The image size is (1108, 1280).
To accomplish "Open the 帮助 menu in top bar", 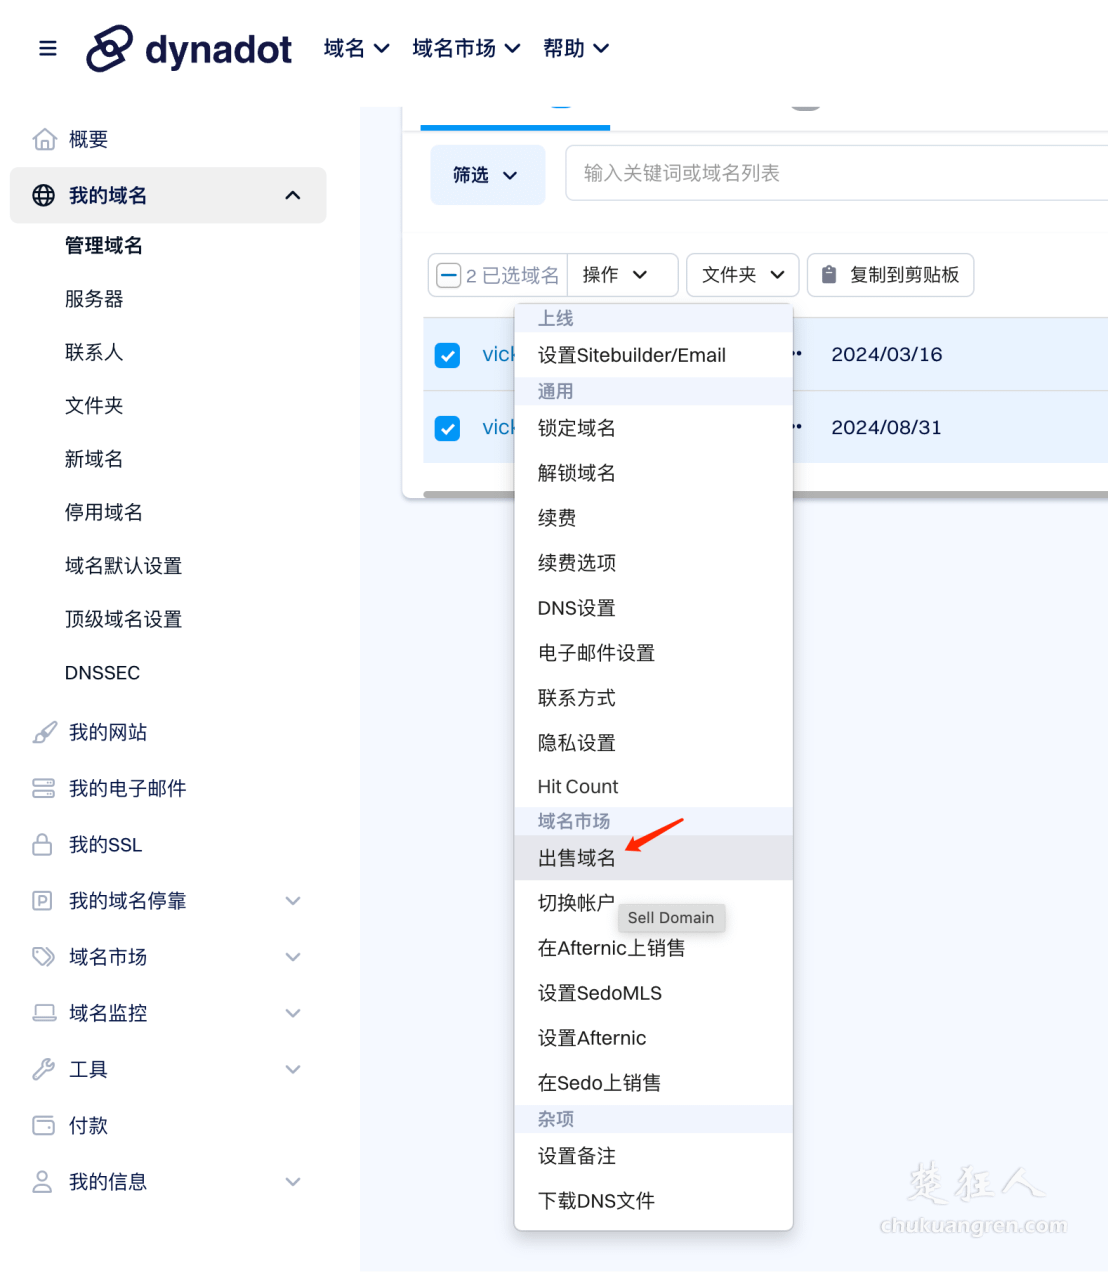I will 576,47.
